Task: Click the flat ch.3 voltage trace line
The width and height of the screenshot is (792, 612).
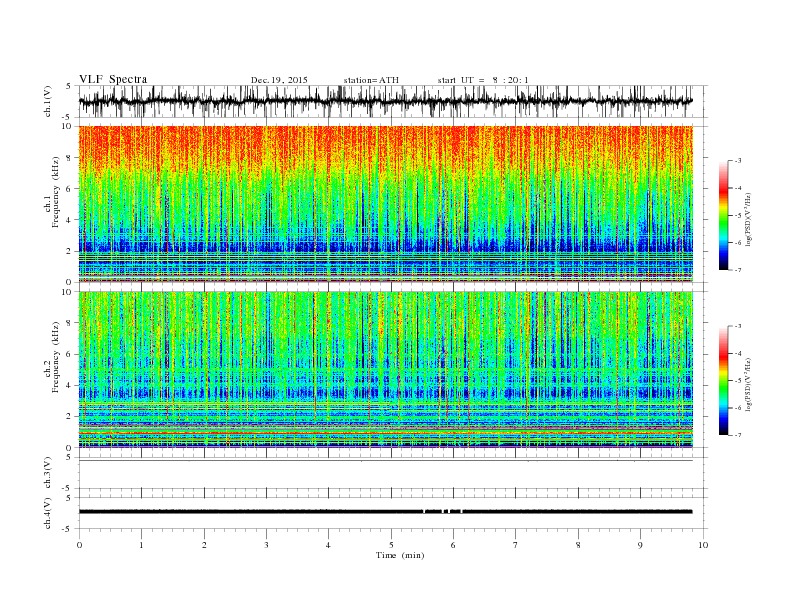Action: click(x=385, y=461)
